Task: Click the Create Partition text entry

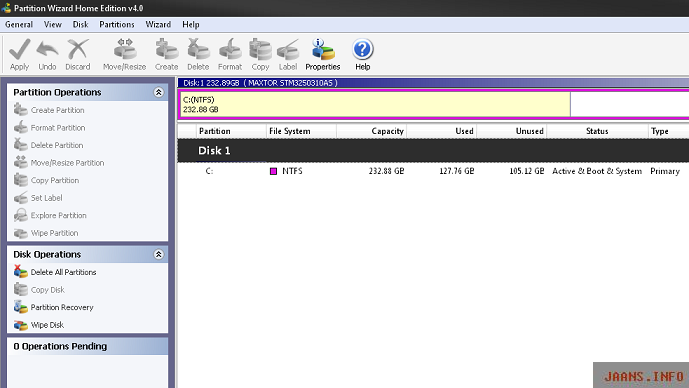Action: [58, 110]
